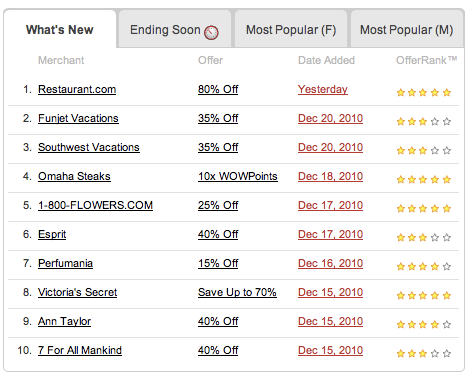Open the Southwest Vacations merchant link

click(x=89, y=147)
